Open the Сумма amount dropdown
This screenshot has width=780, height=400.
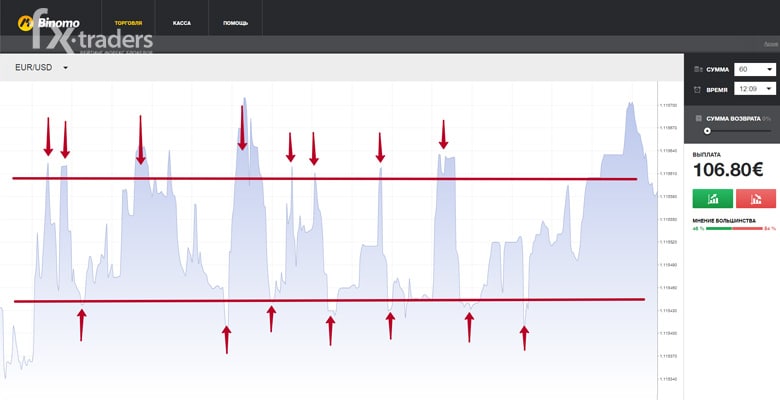pyautogui.click(x=755, y=70)
